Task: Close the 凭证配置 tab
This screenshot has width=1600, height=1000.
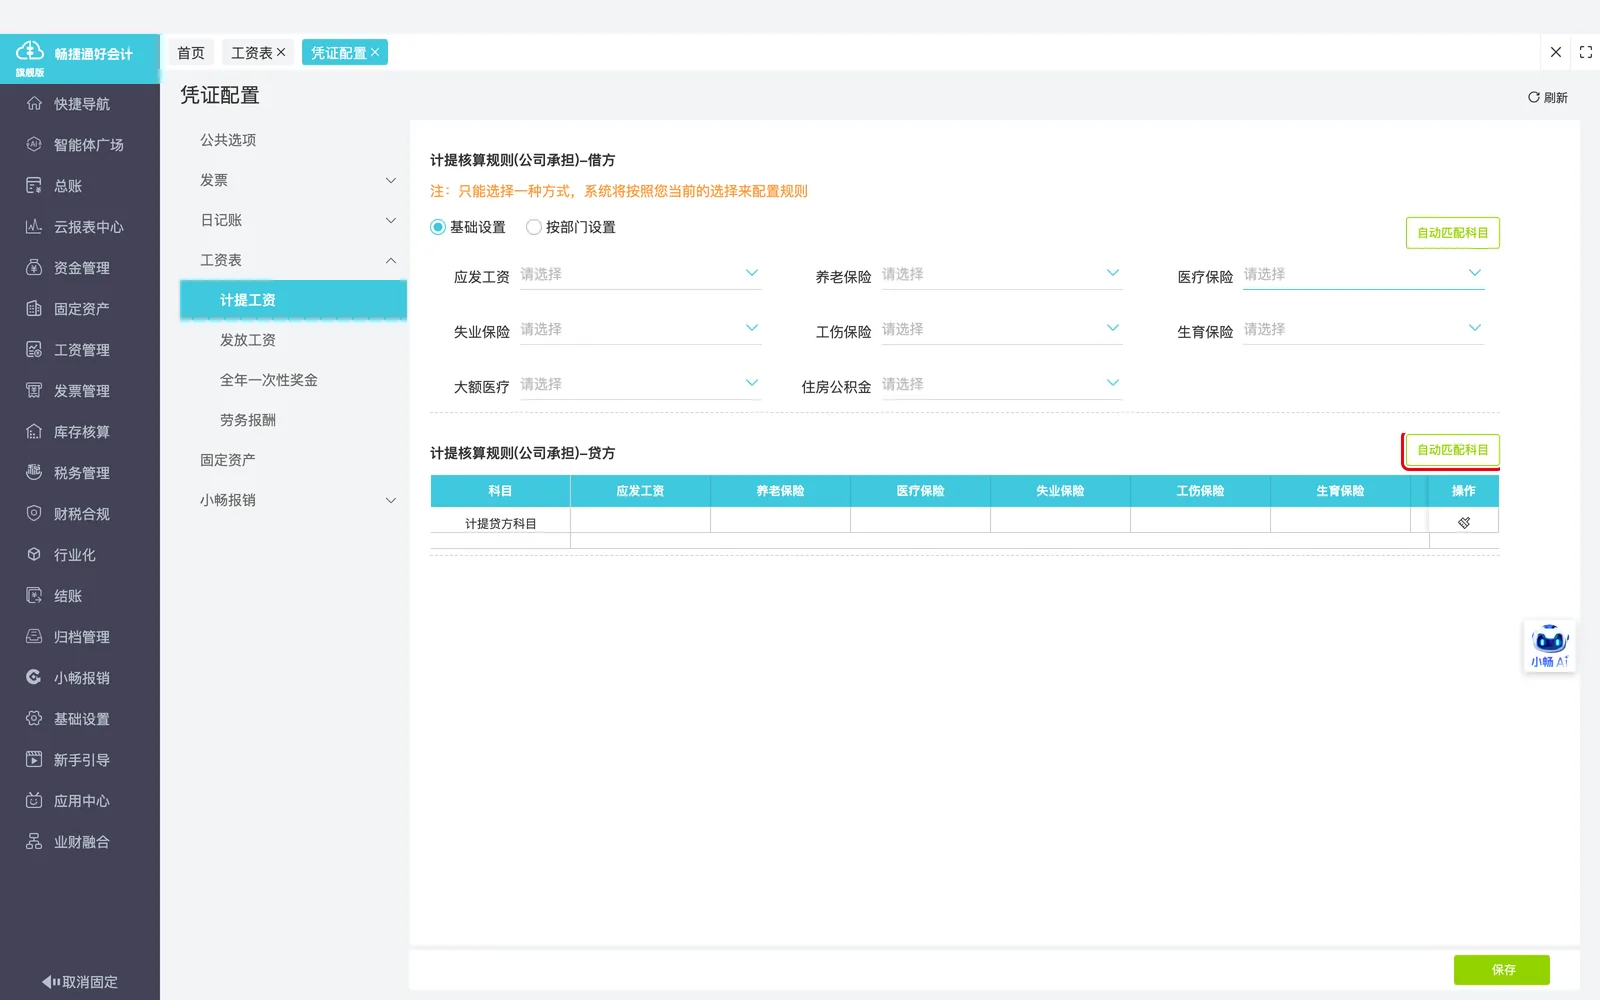Action: point(375,52)
